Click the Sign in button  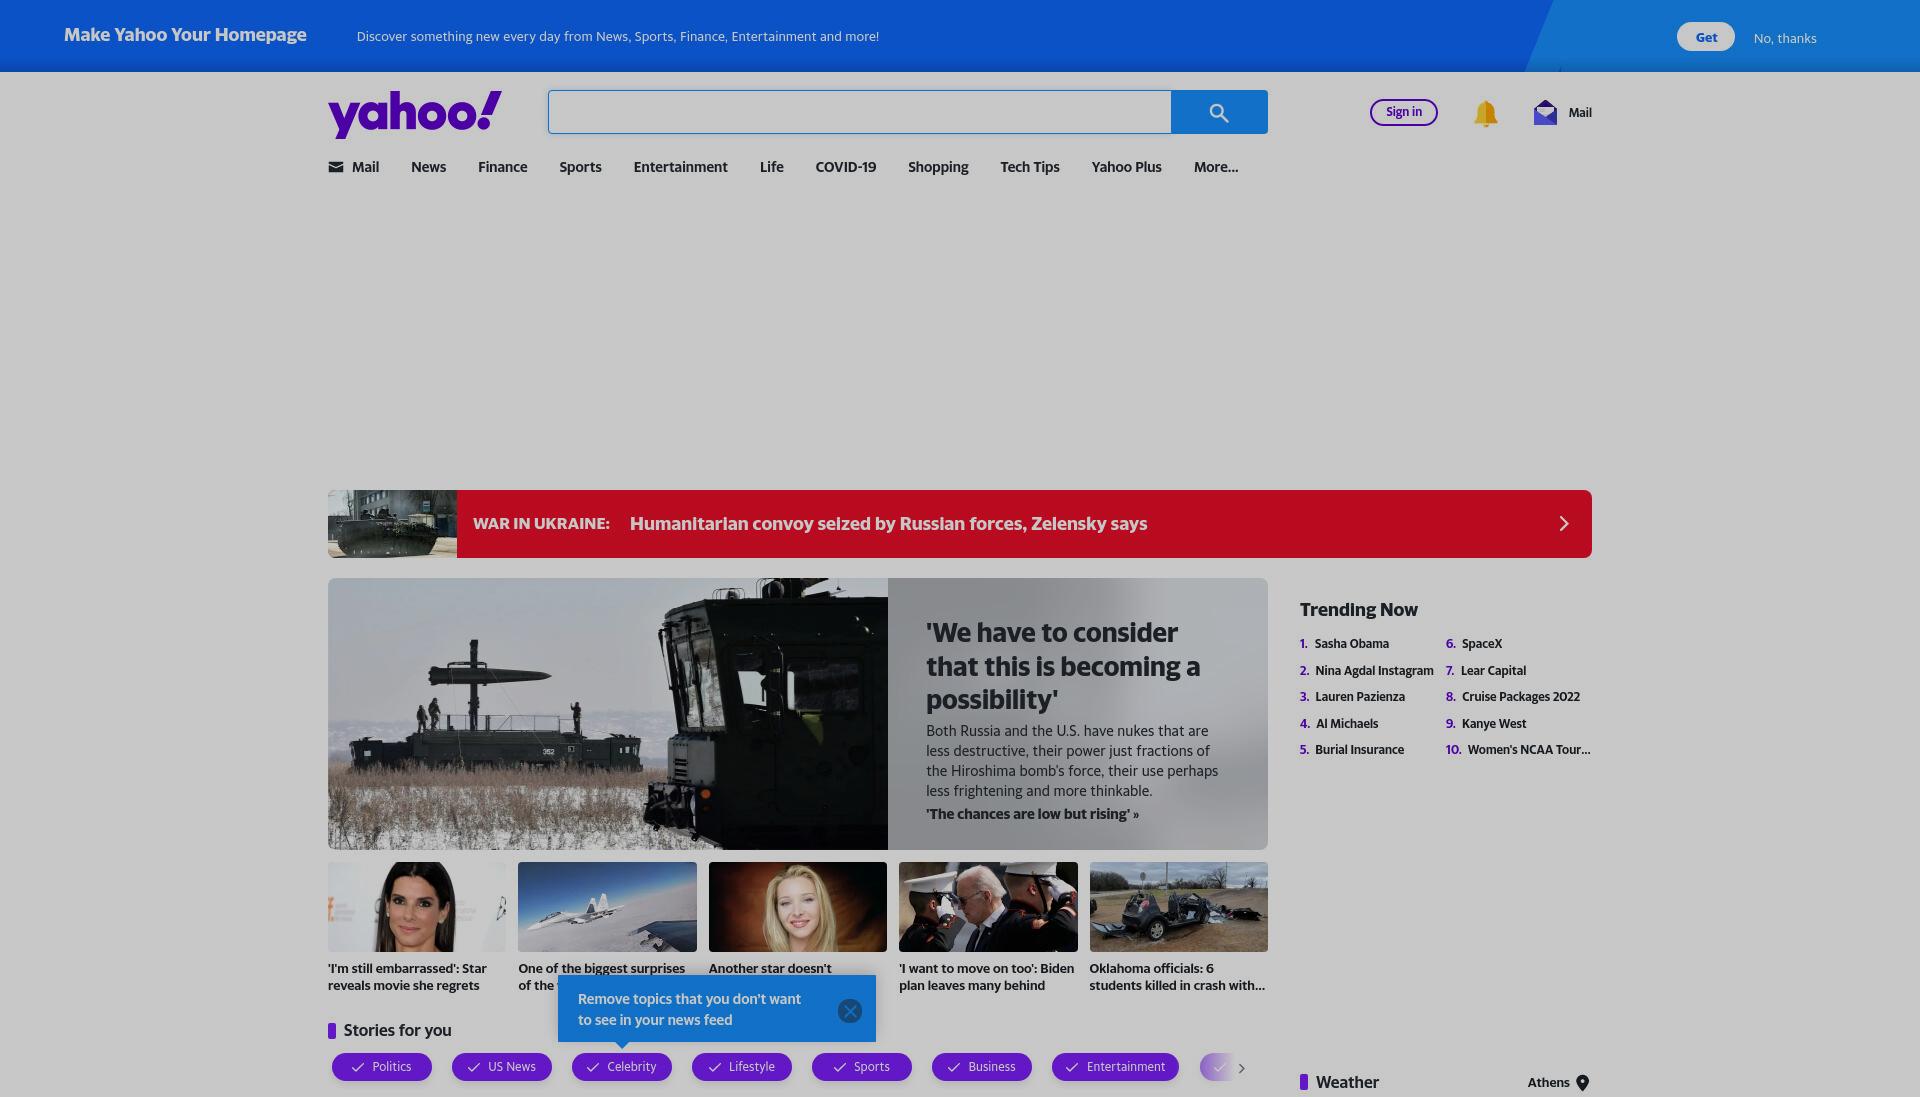[x=1403, y=112]
